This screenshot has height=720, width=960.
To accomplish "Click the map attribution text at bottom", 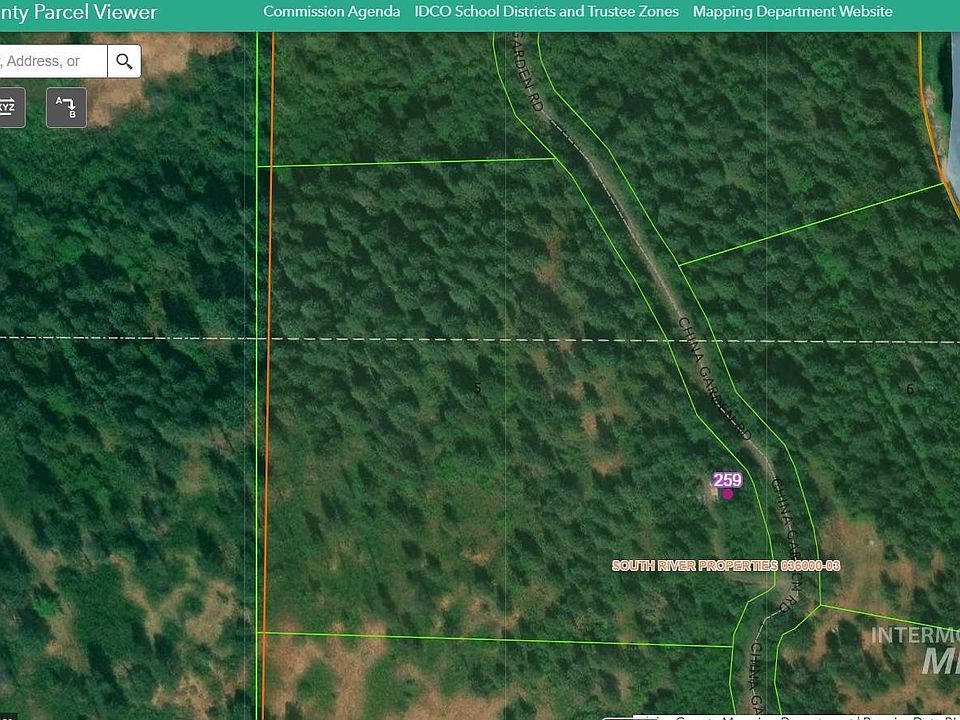I will click(800, 716).
